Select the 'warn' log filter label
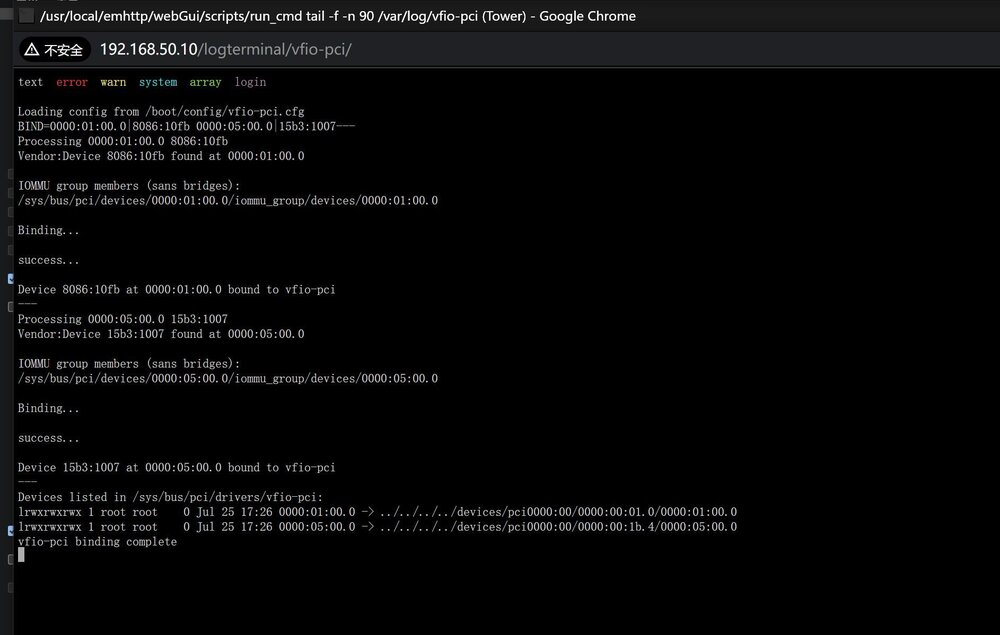Viewport: 1000px width, 635px height. [x=113, y=82]
